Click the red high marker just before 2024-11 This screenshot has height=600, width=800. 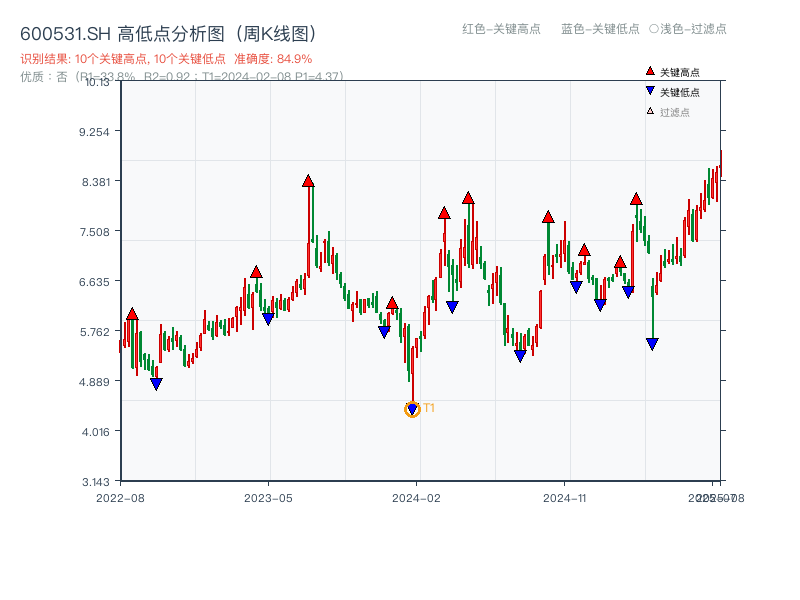click(x=548, y=217)
